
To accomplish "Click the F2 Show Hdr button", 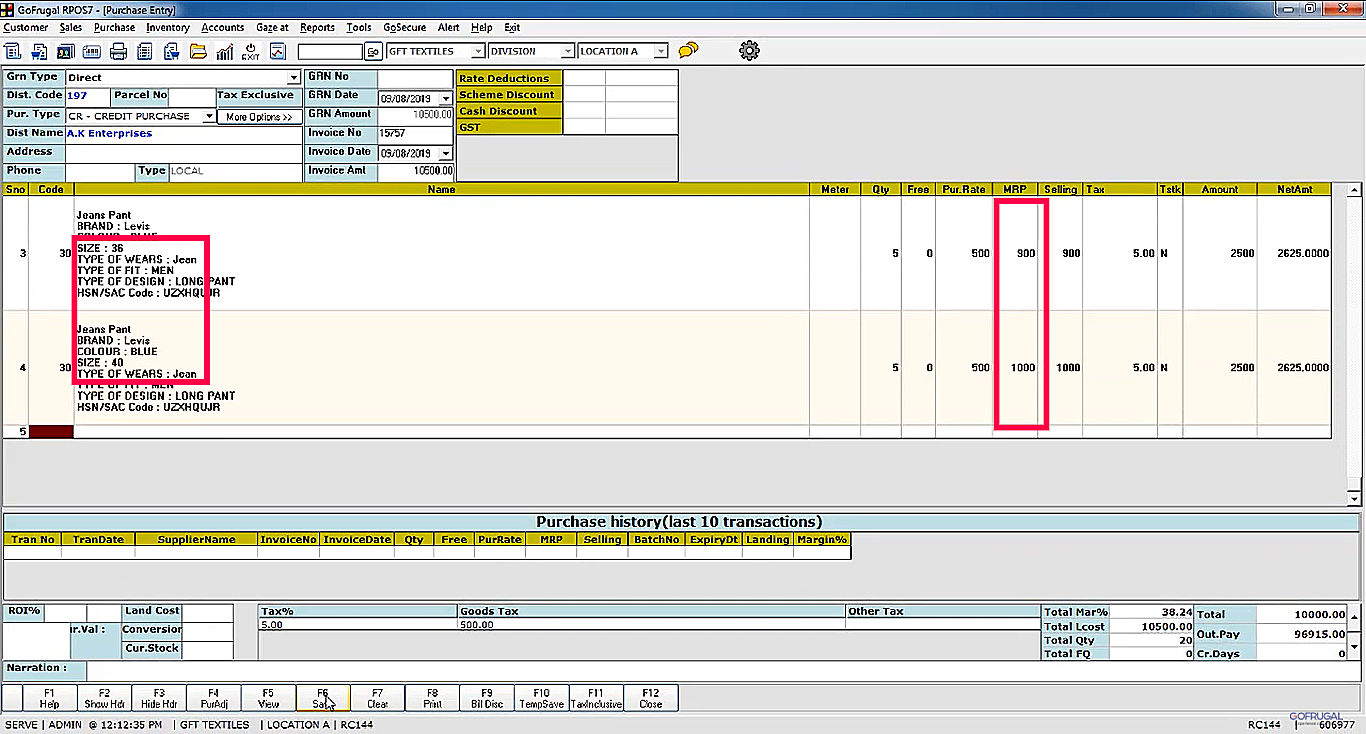I will point(104,698).
